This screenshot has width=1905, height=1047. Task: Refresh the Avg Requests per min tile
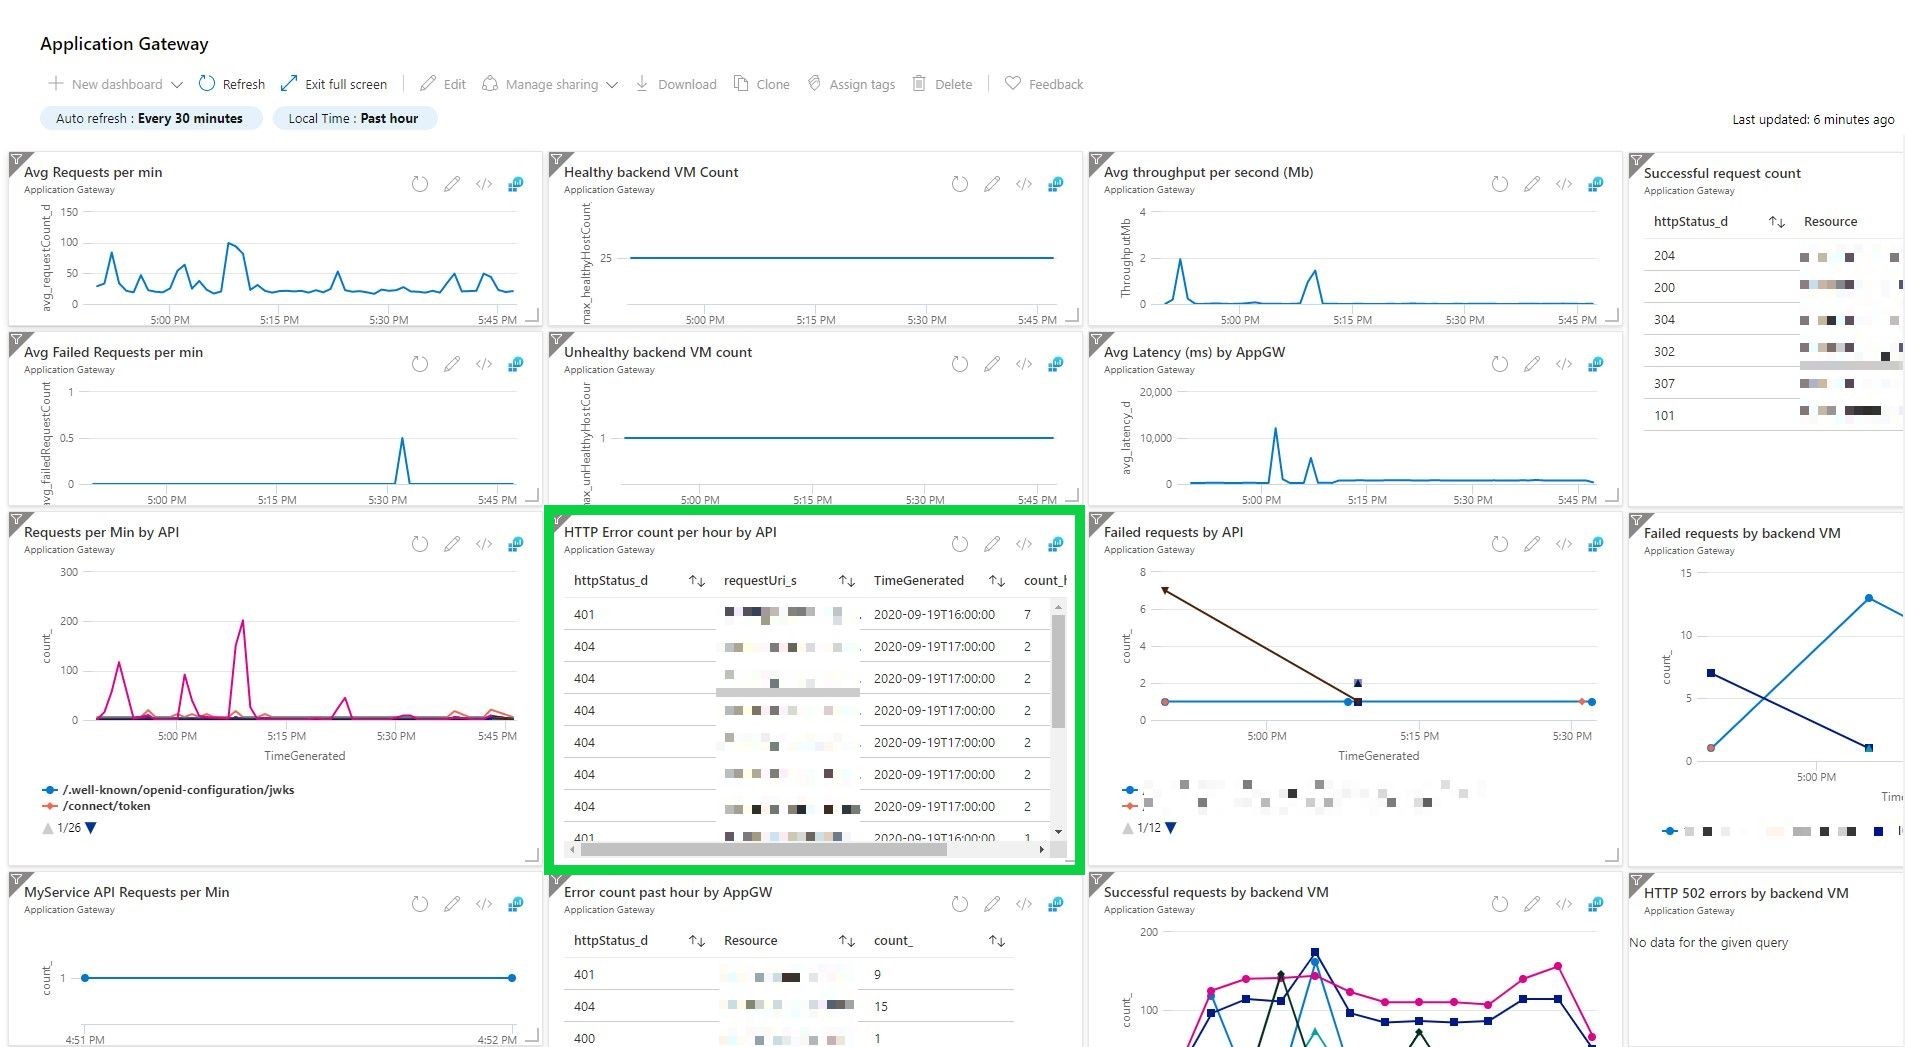(419, 183)
